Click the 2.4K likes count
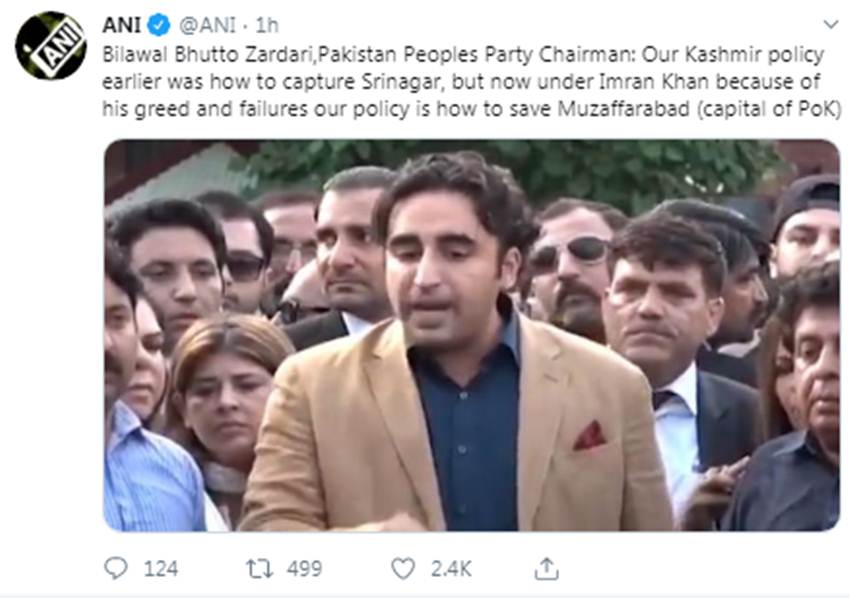This screenshot has width=850, height=598. coord(451,569)
